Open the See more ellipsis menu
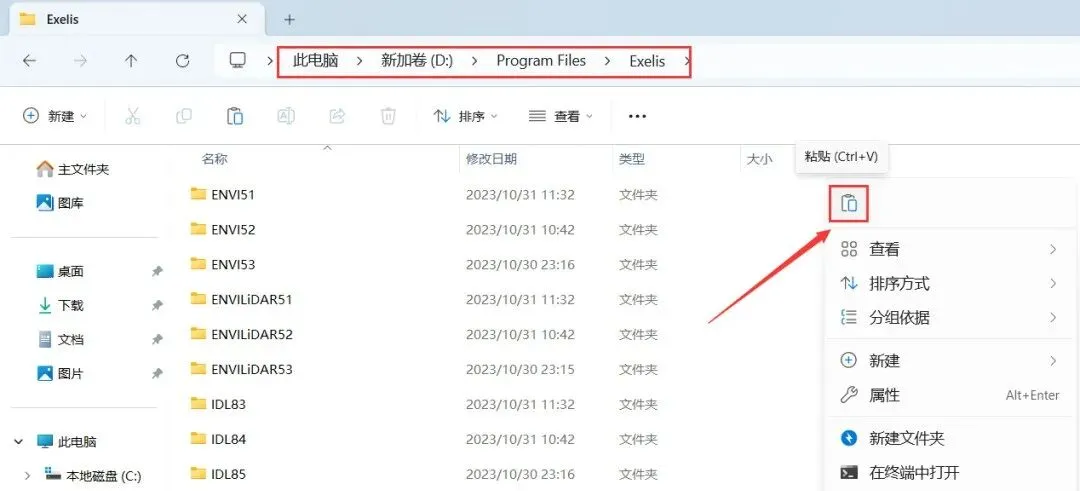 [637, 116]
